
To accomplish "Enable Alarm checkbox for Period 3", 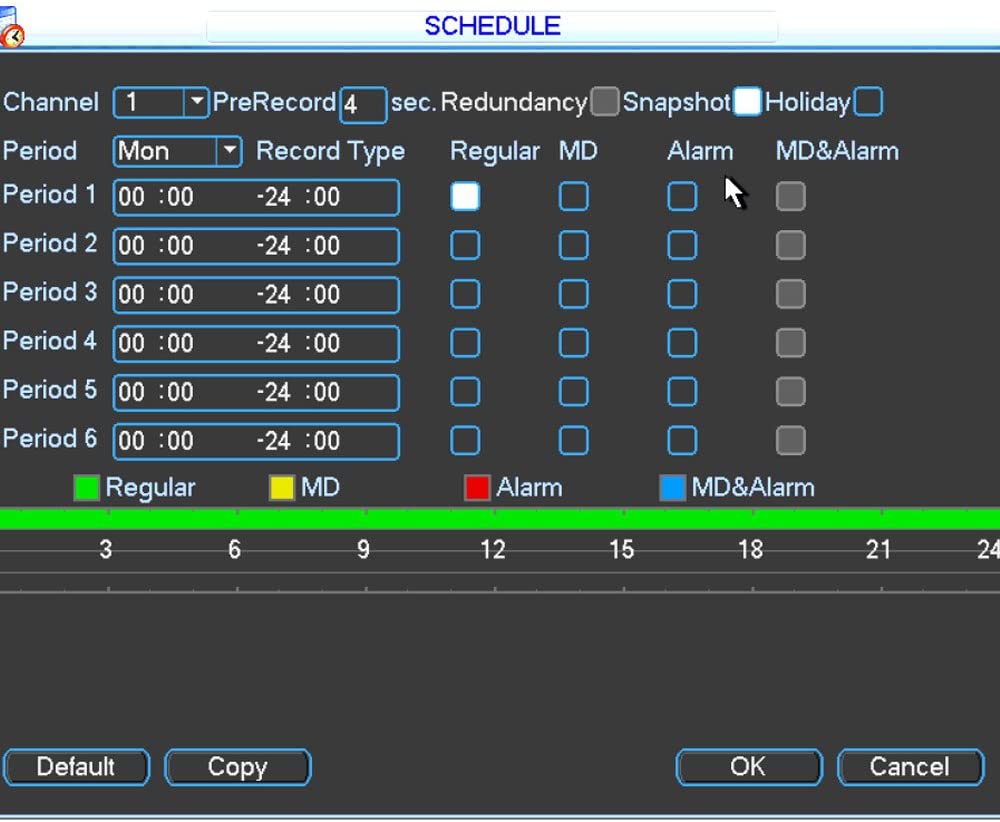I will tap(682, 294).
